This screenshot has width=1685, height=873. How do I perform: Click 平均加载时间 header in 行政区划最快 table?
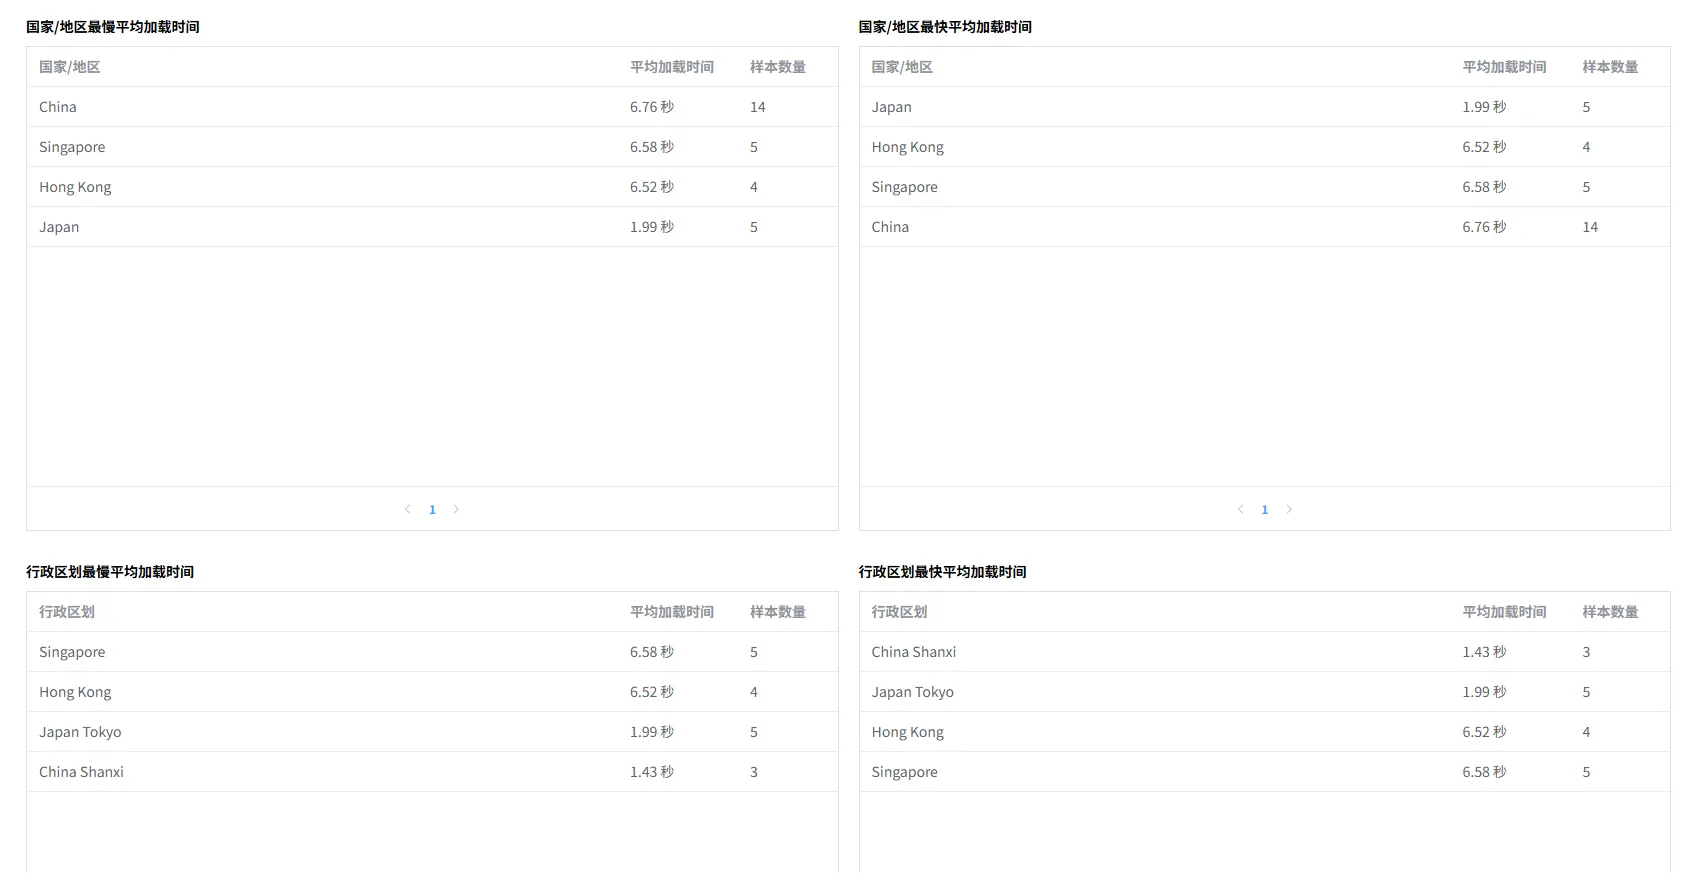pos(1504,612)
